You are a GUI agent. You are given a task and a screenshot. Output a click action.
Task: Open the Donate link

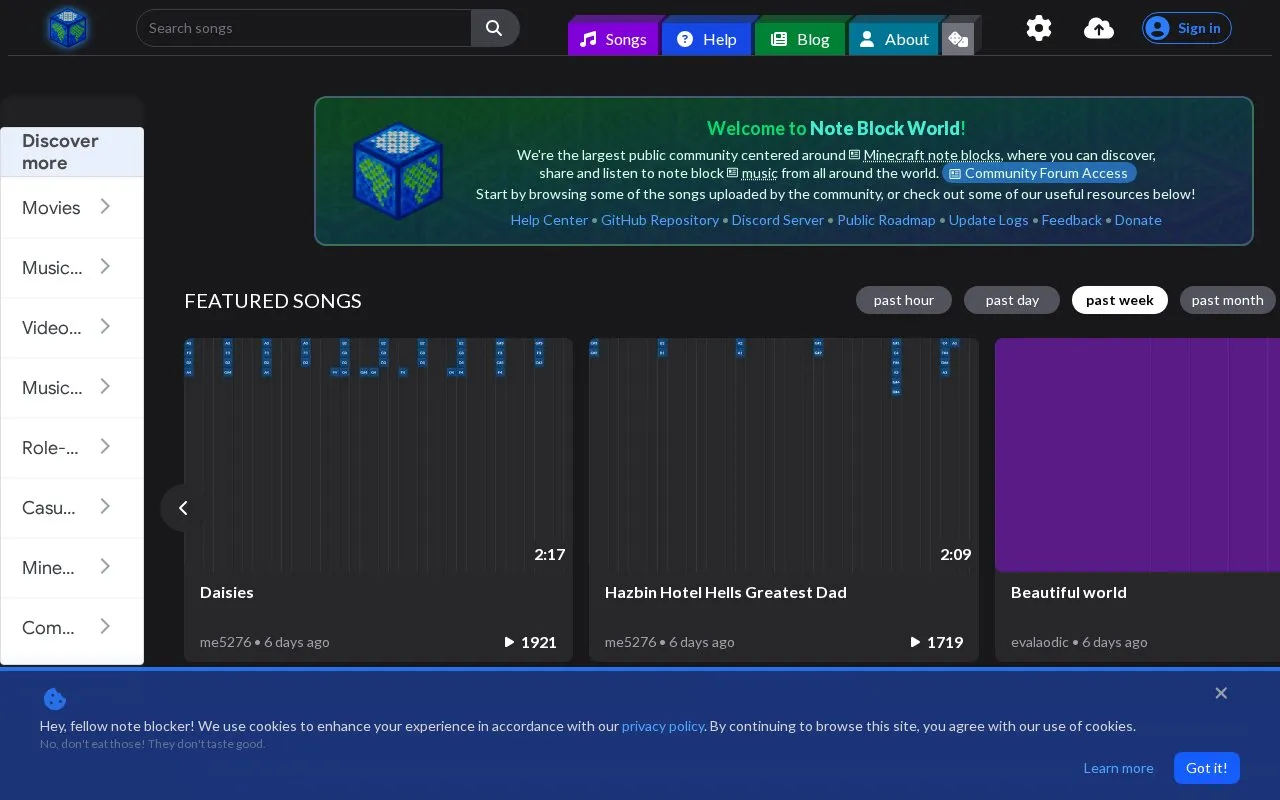pyautogui.click(x=1138, y=220)
